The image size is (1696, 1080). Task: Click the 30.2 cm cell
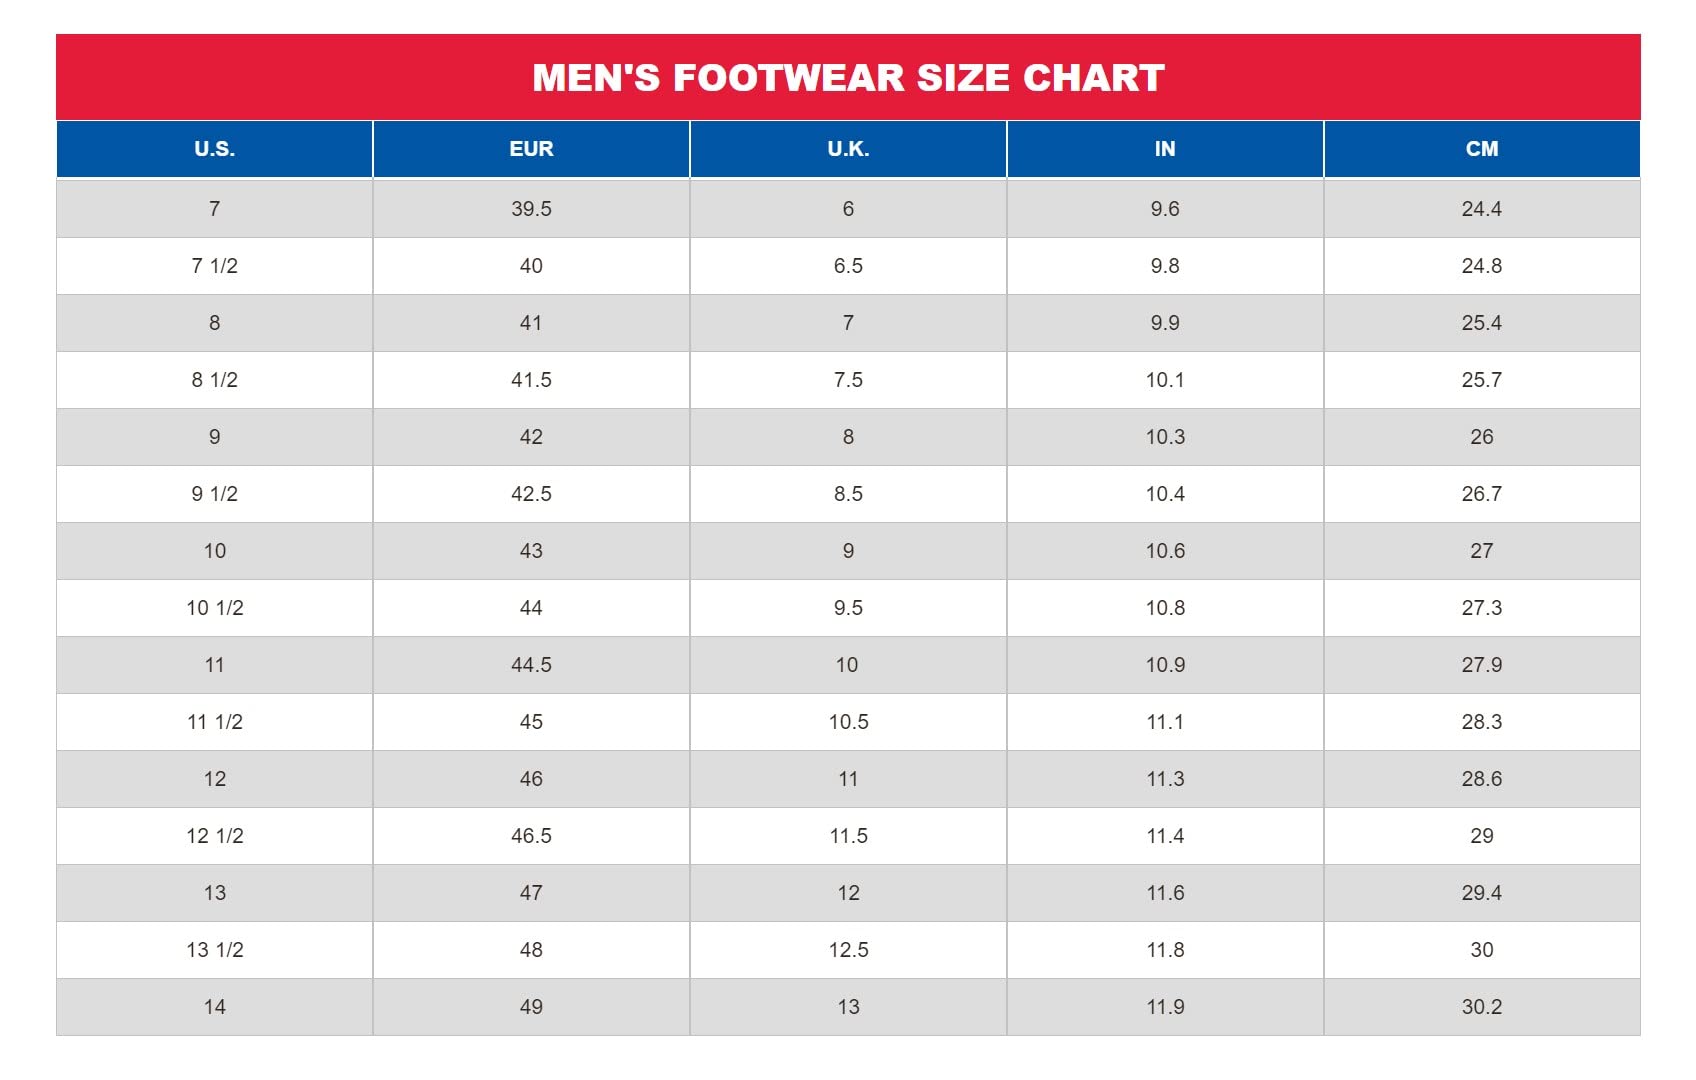[1482, 1007]
